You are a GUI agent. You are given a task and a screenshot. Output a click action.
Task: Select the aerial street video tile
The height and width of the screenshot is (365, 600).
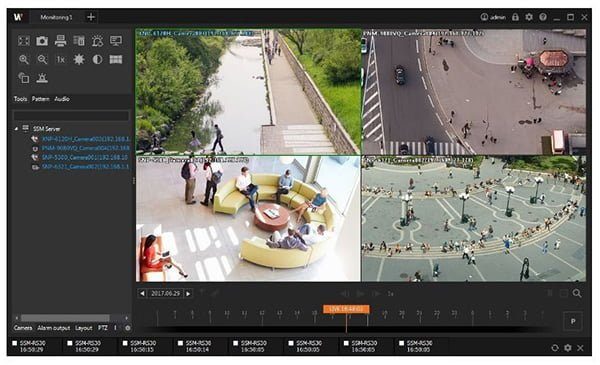point(474,92)
